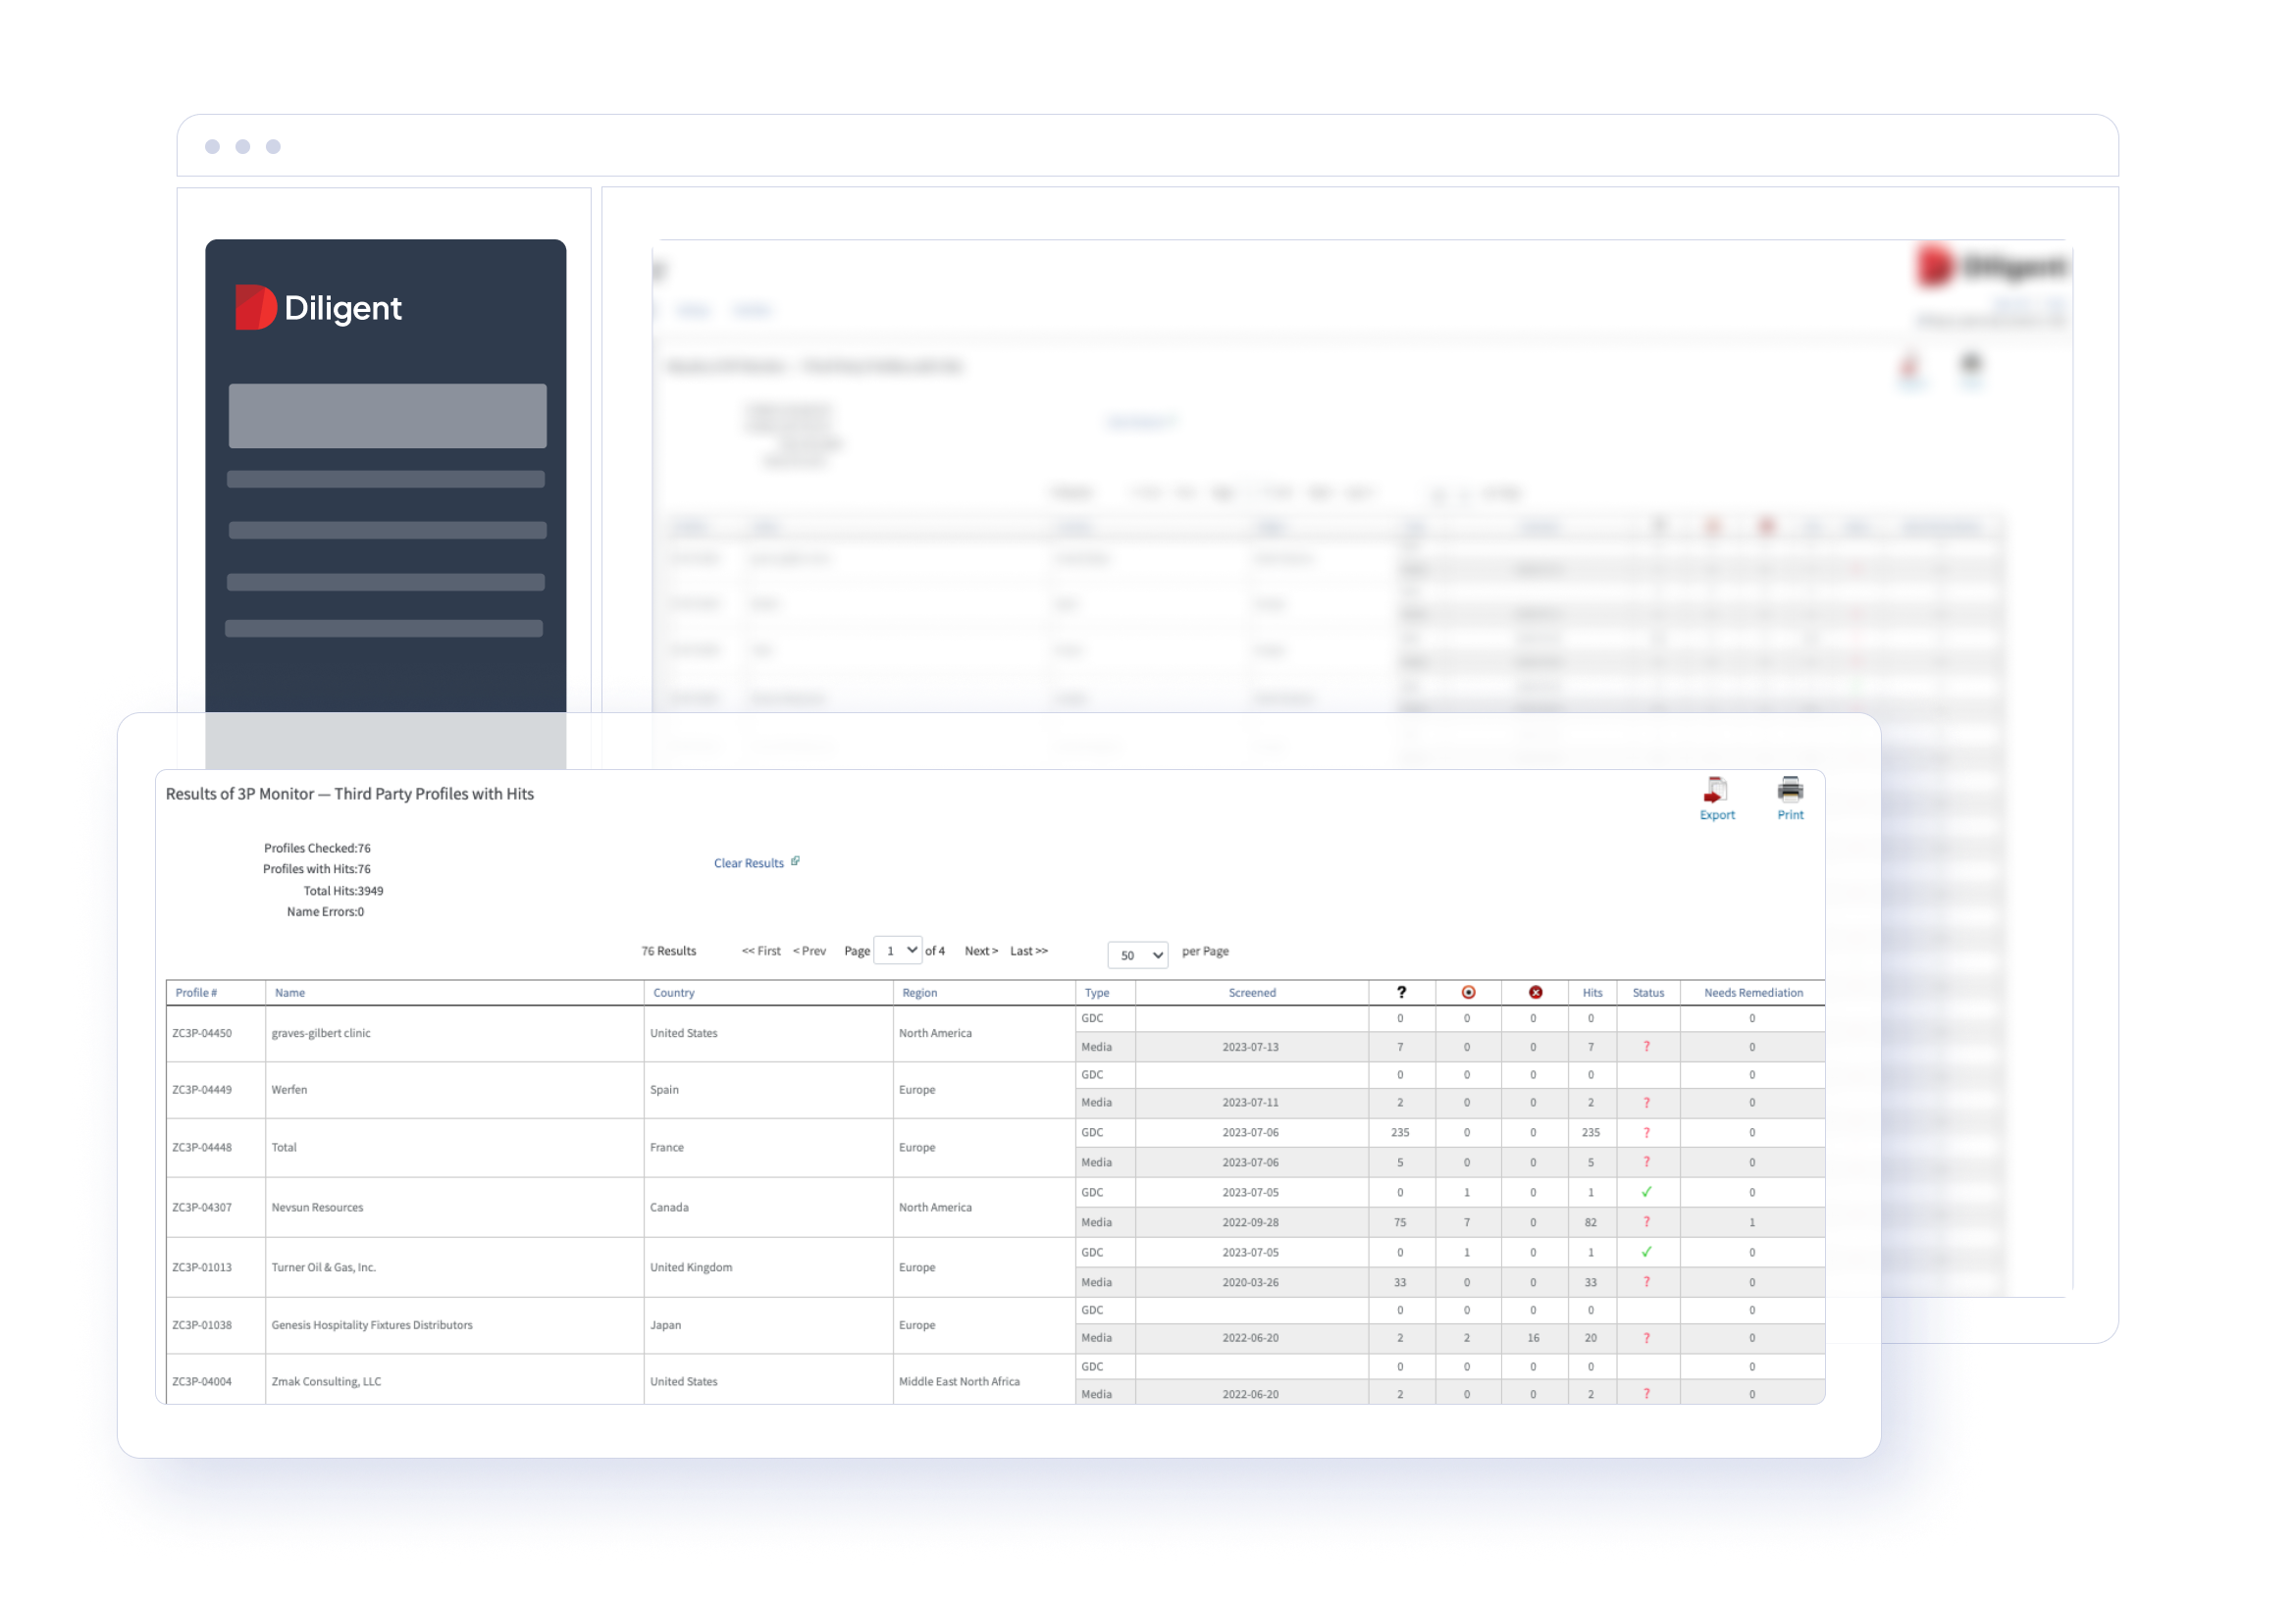Click profile number ZC3P-04307

click(x=202, y=1207)
